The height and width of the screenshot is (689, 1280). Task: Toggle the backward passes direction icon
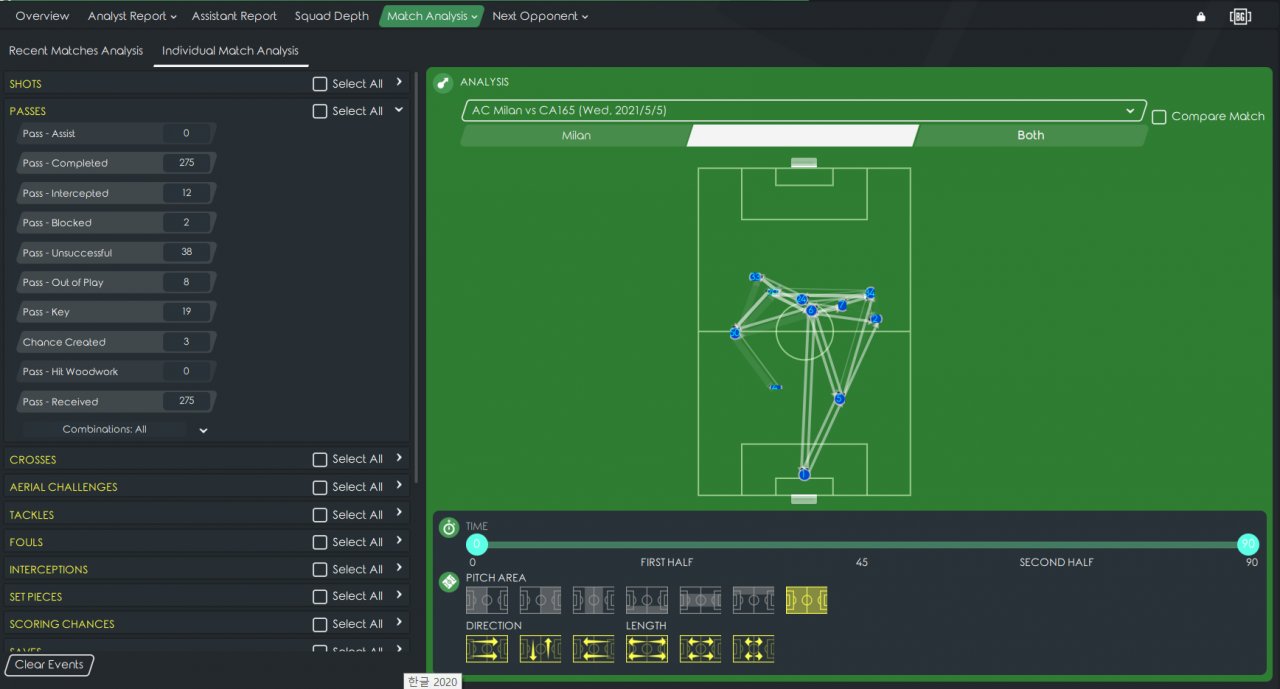point(593,649)
